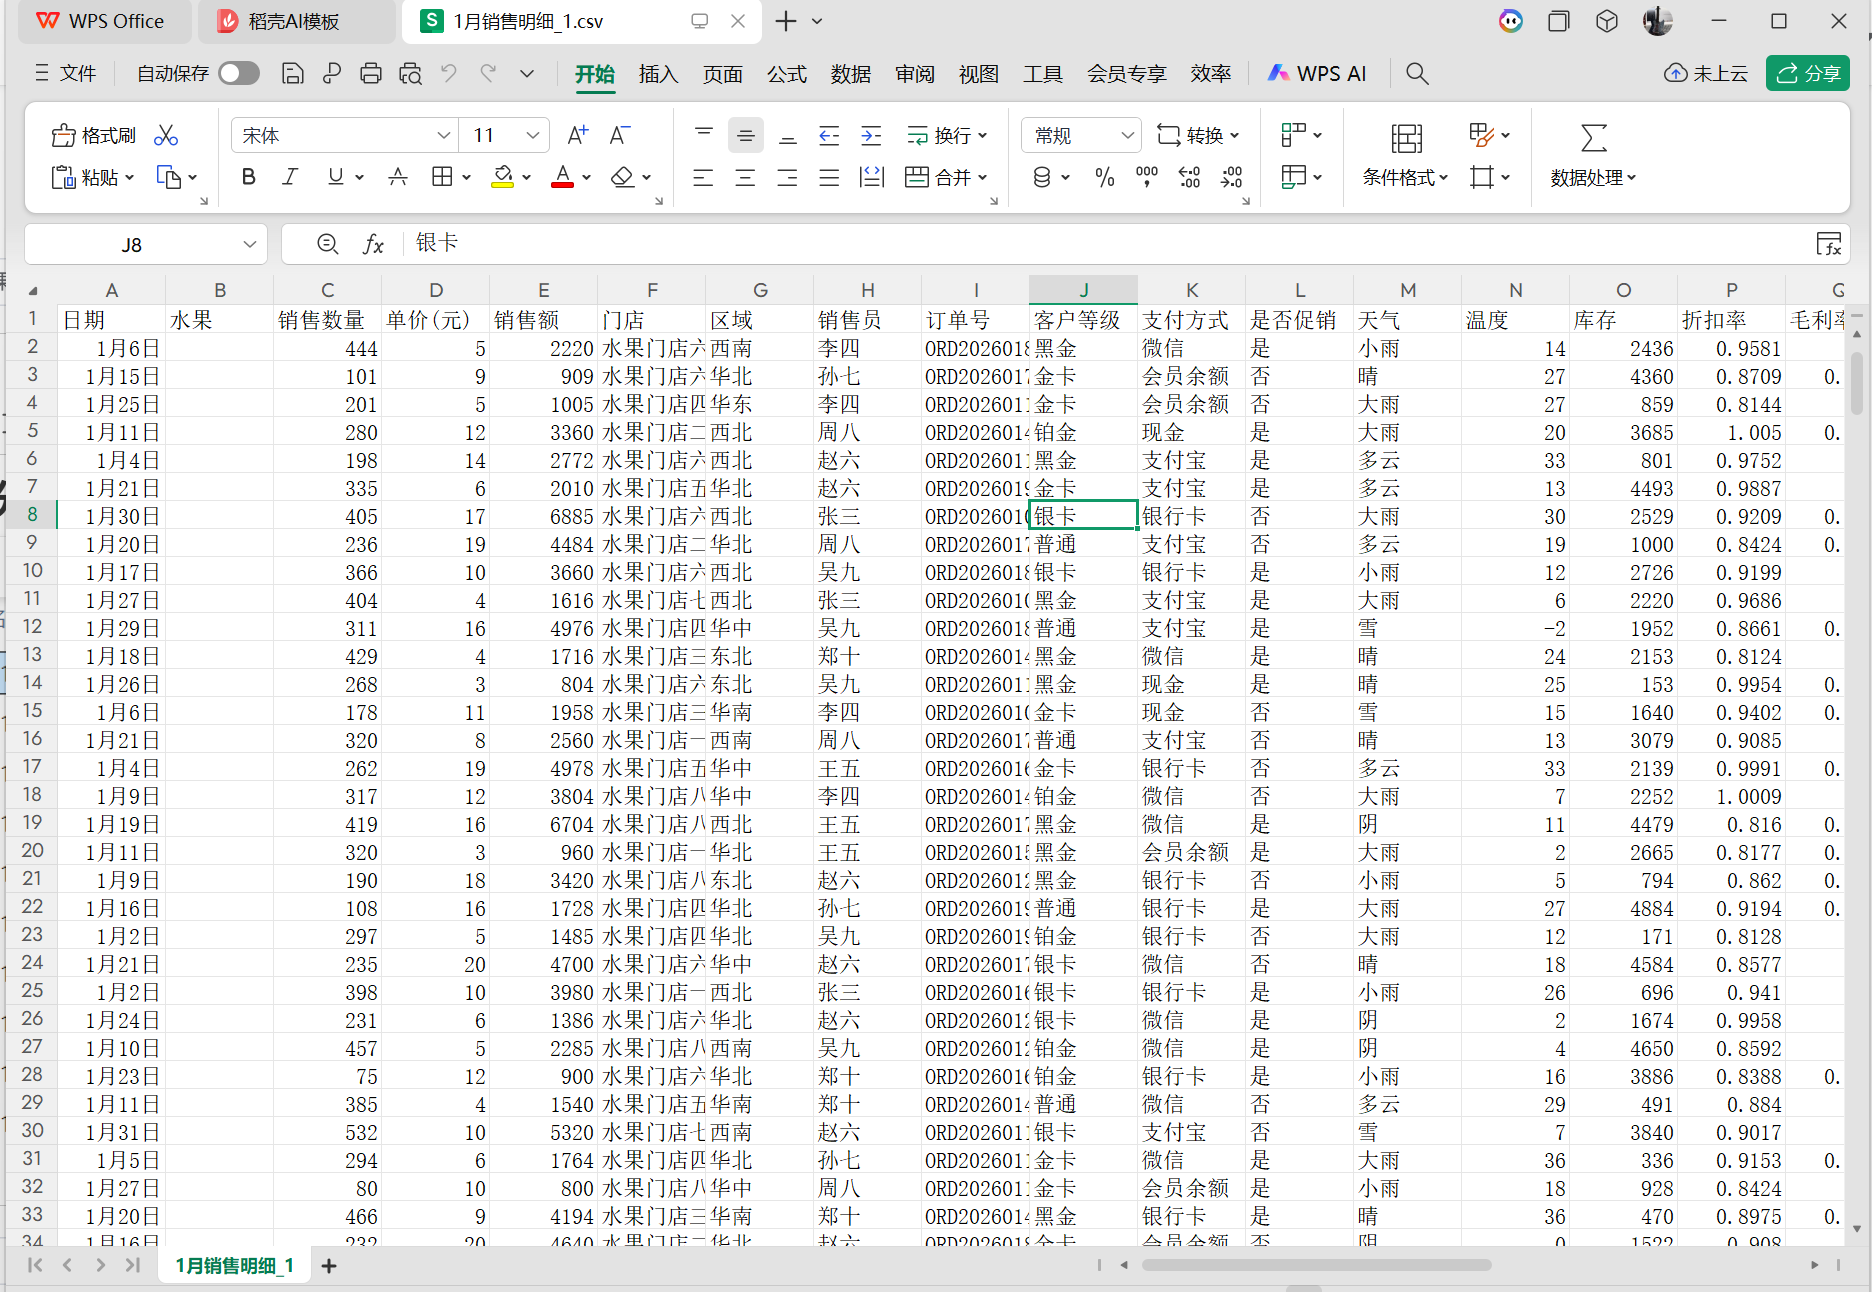Expand the number format 常规 dropdown
The image size is (1872, 1292).
(x=1127, y=135)
